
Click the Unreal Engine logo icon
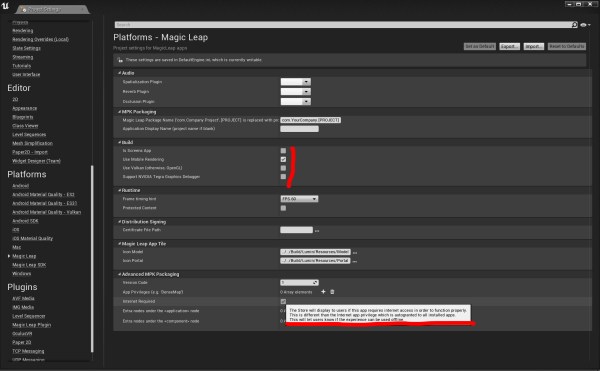pyautogui.click(x=5, y=6)
